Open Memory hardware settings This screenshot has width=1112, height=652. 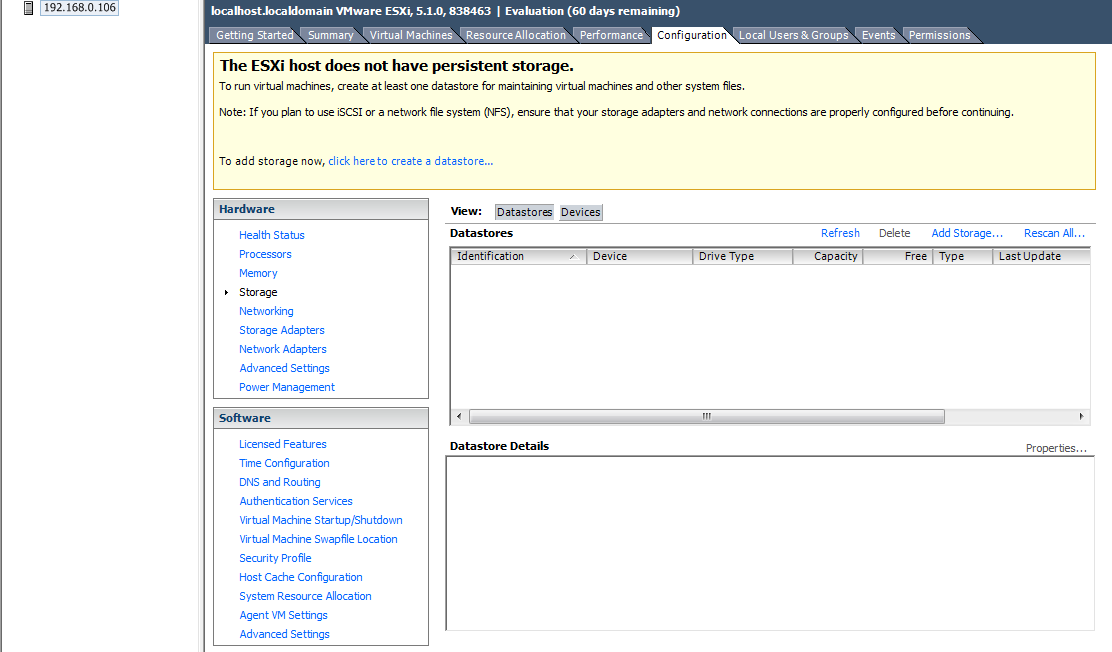[258, 273]
